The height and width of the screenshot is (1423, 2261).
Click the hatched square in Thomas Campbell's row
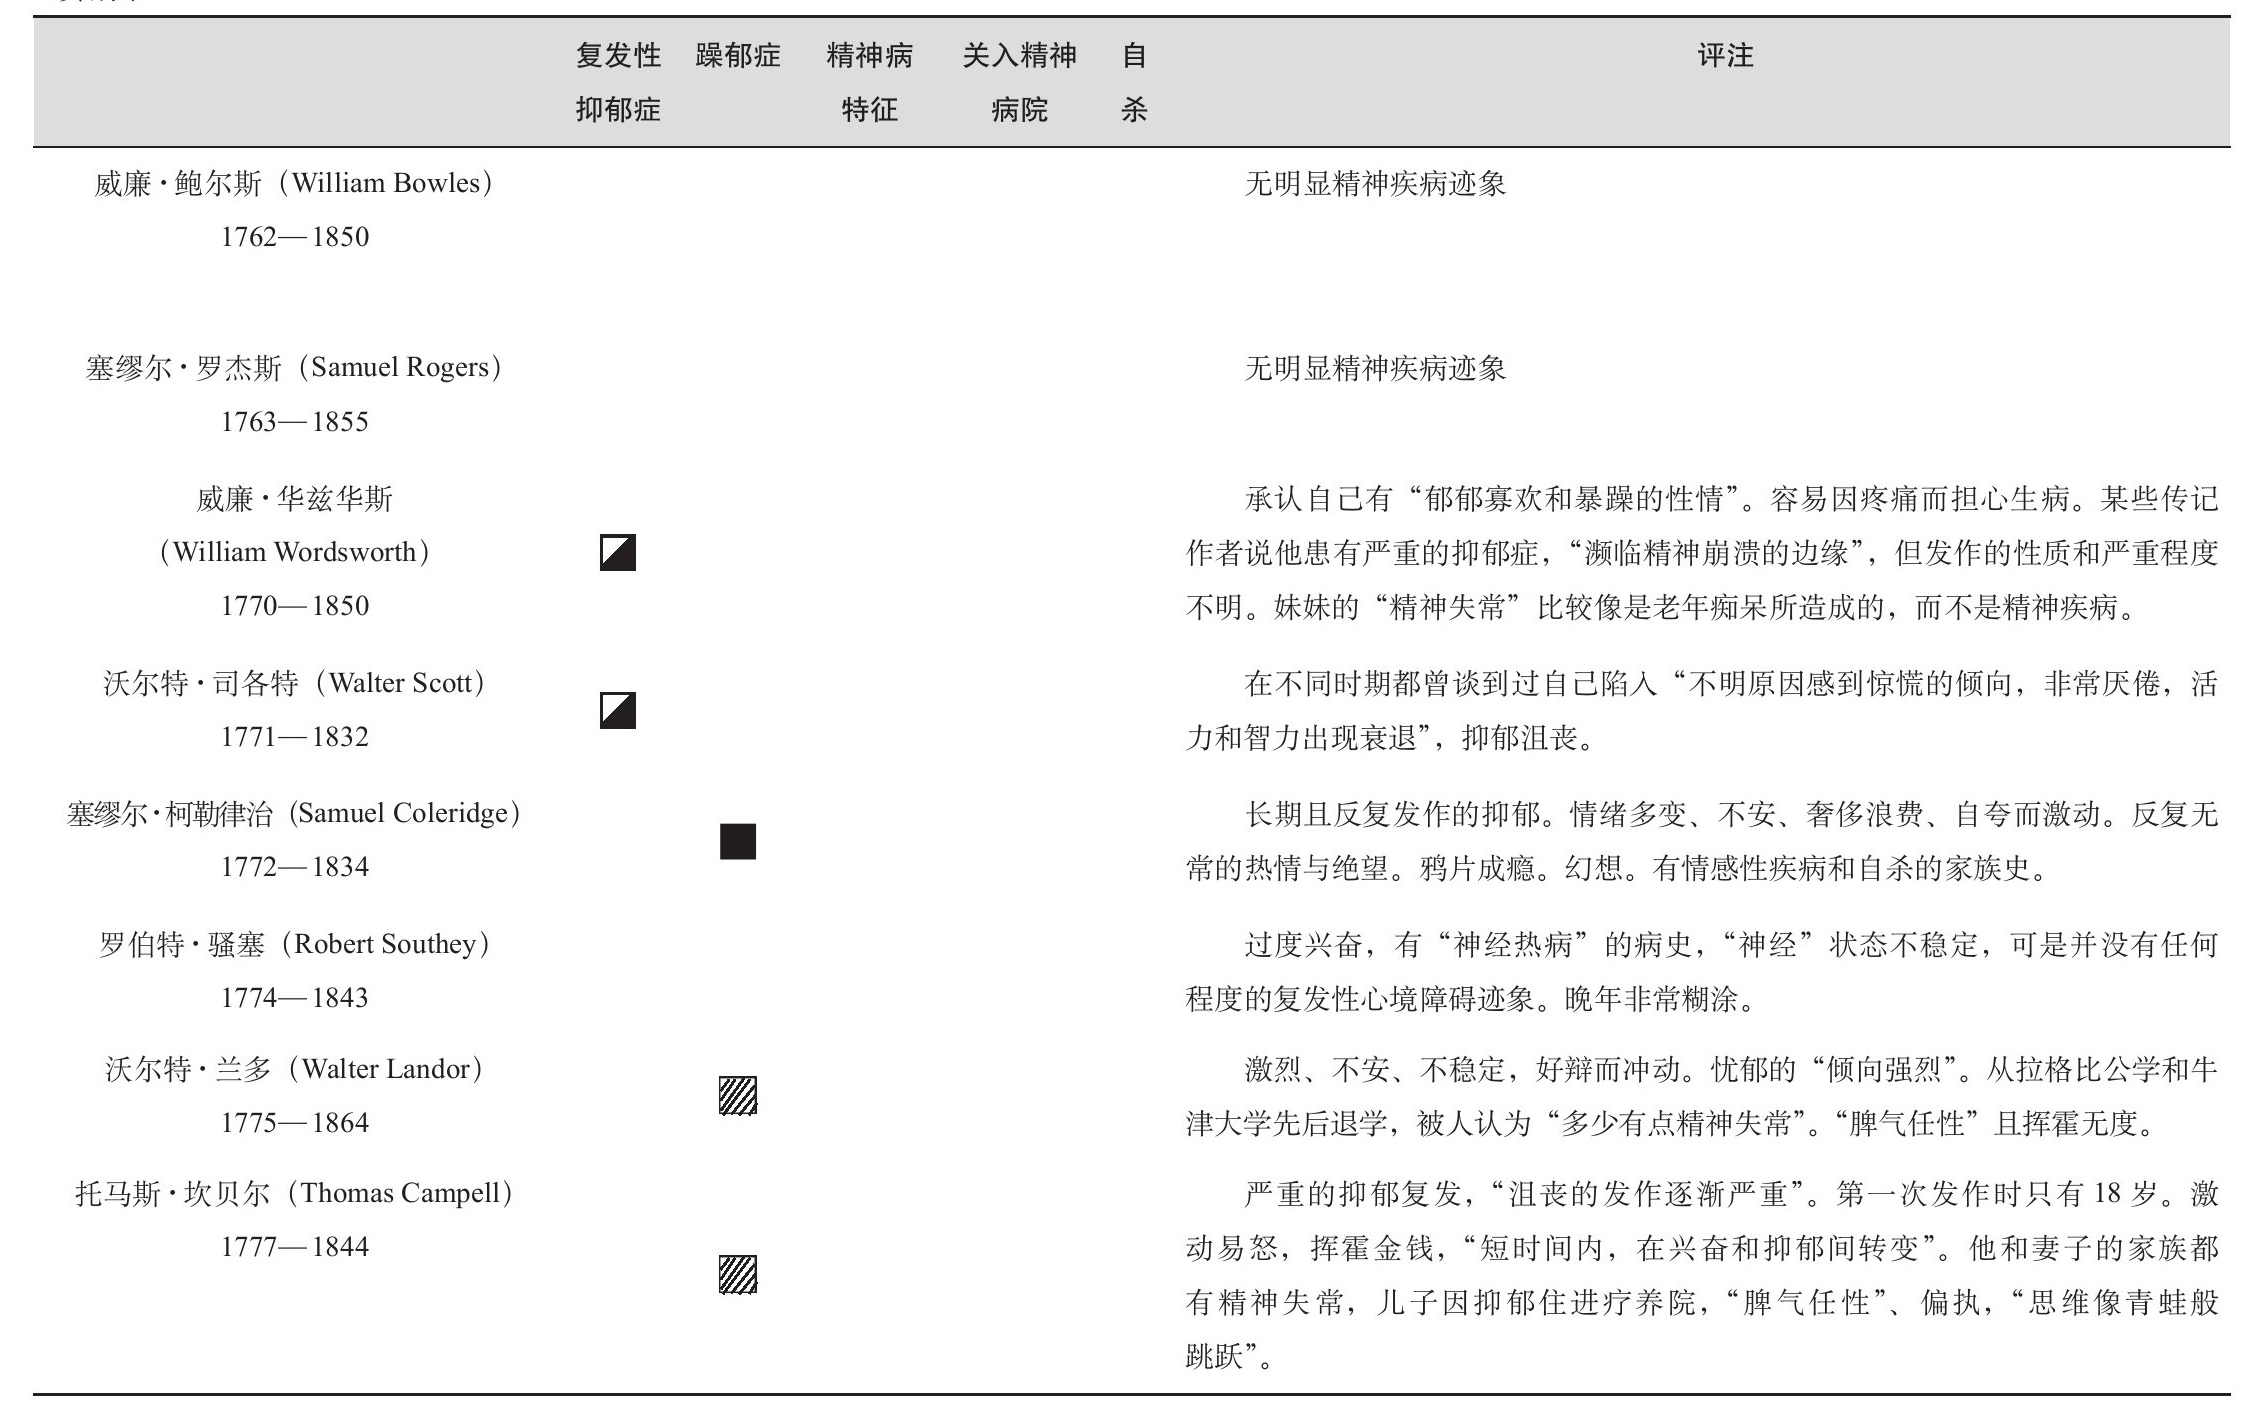(738, 1274)
